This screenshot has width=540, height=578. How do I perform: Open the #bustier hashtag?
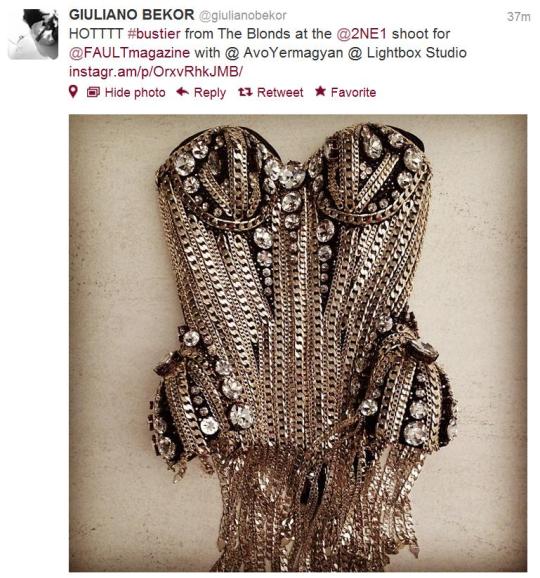(x=154, y=34)
